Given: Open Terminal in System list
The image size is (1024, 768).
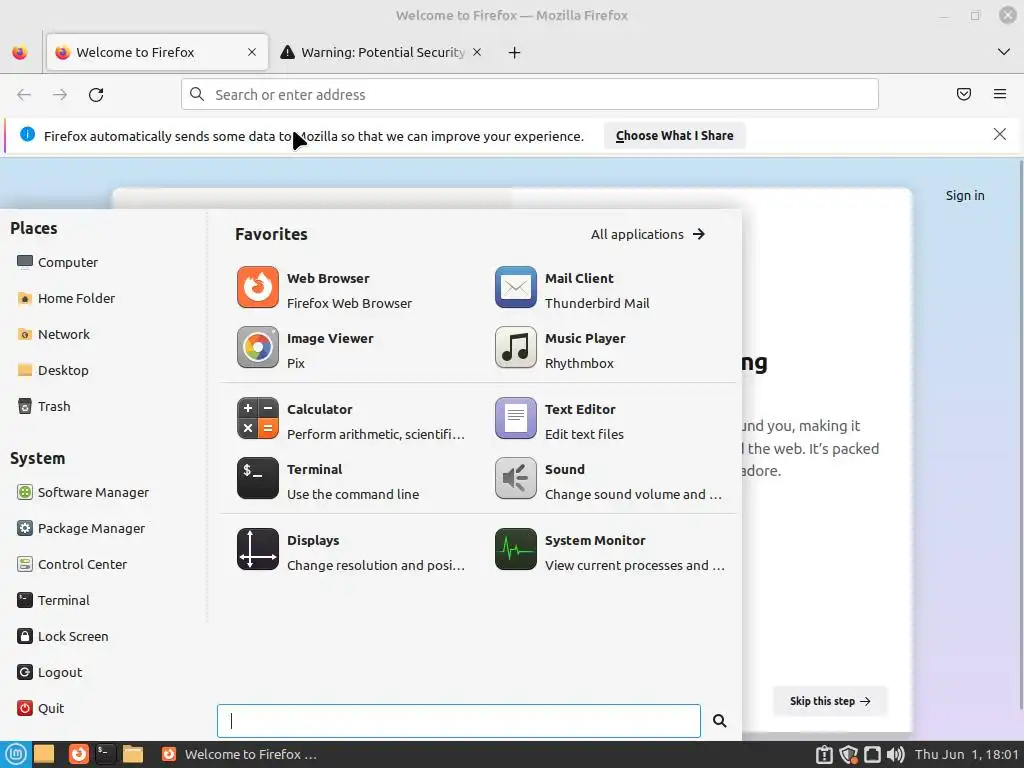Looking at the screenshot, I should 54,600.
